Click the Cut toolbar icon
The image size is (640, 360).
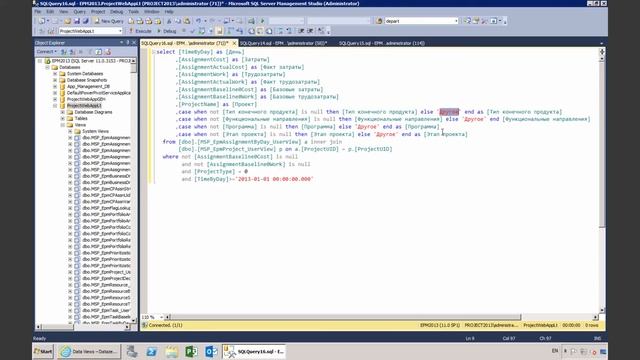[169, 21]
